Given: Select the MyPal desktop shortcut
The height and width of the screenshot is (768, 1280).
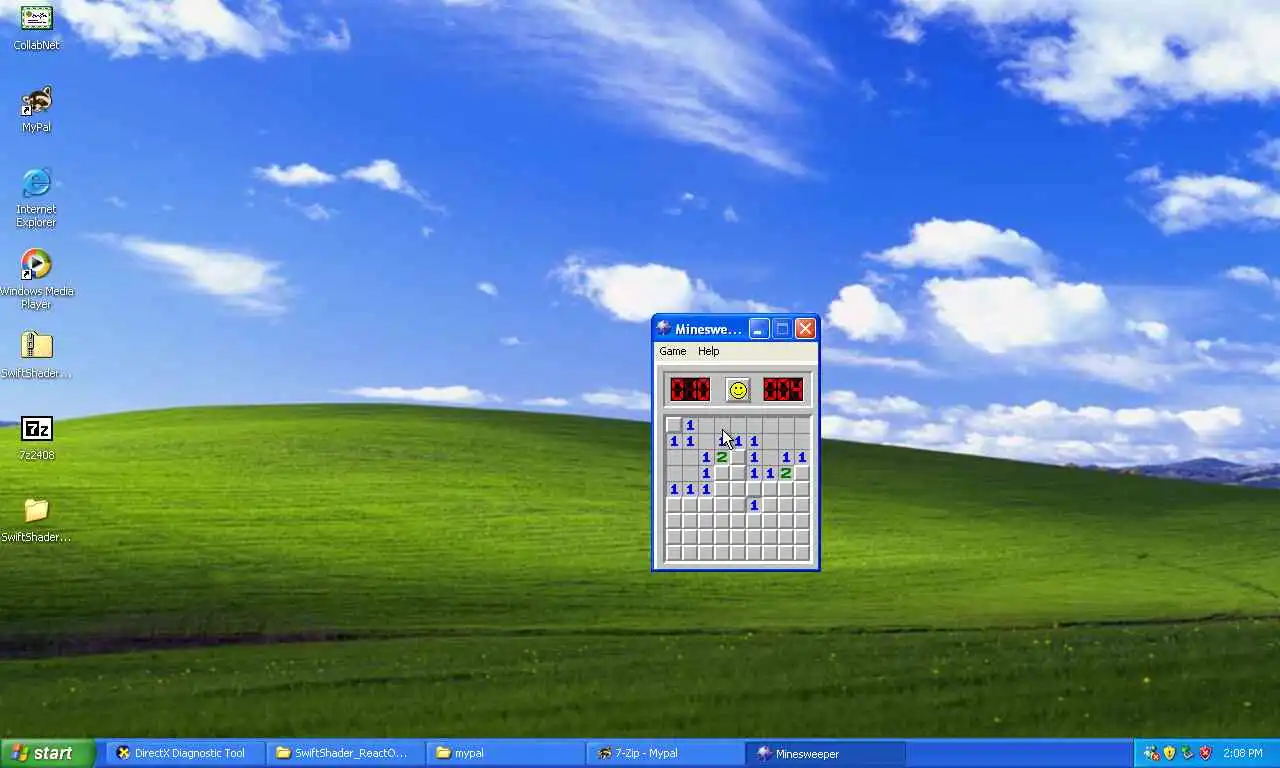Looking at the screenshot, I should [36, 109].
